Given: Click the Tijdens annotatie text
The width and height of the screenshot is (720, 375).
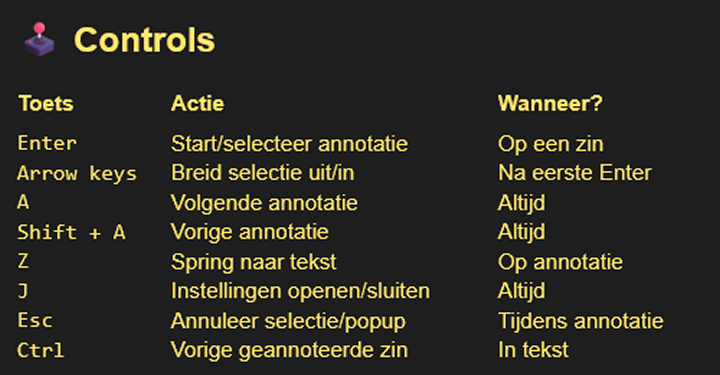Looking at the screenshot, I should click(580, 321).
